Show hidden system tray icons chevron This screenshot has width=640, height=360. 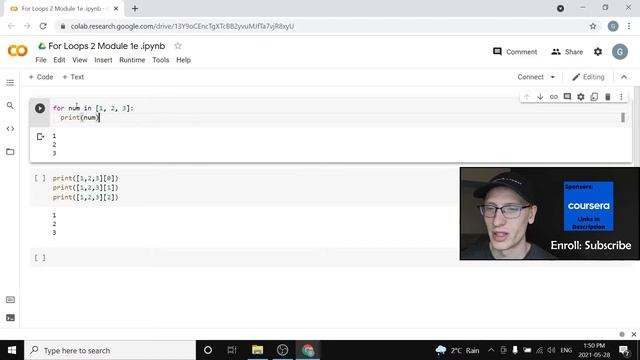[x=491, y=350]
